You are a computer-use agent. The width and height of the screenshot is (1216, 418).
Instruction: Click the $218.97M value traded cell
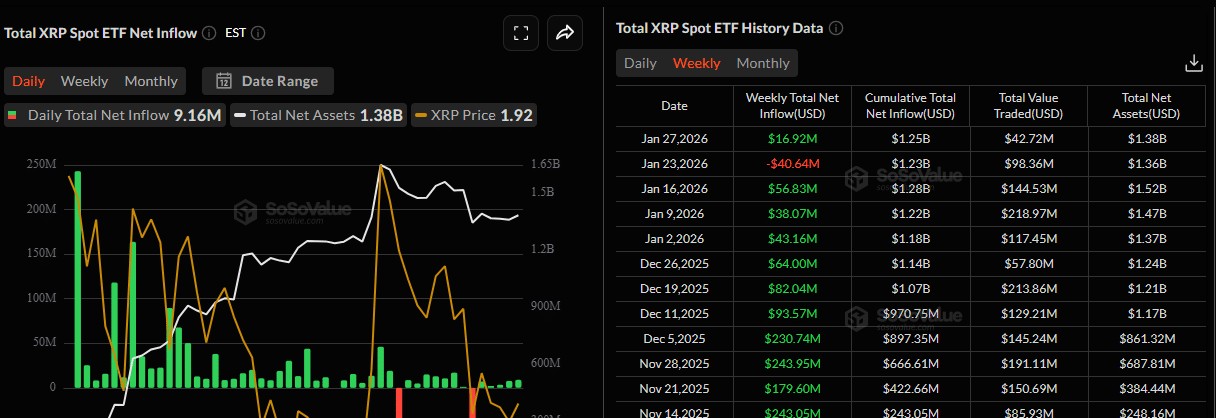point(1029,214)
